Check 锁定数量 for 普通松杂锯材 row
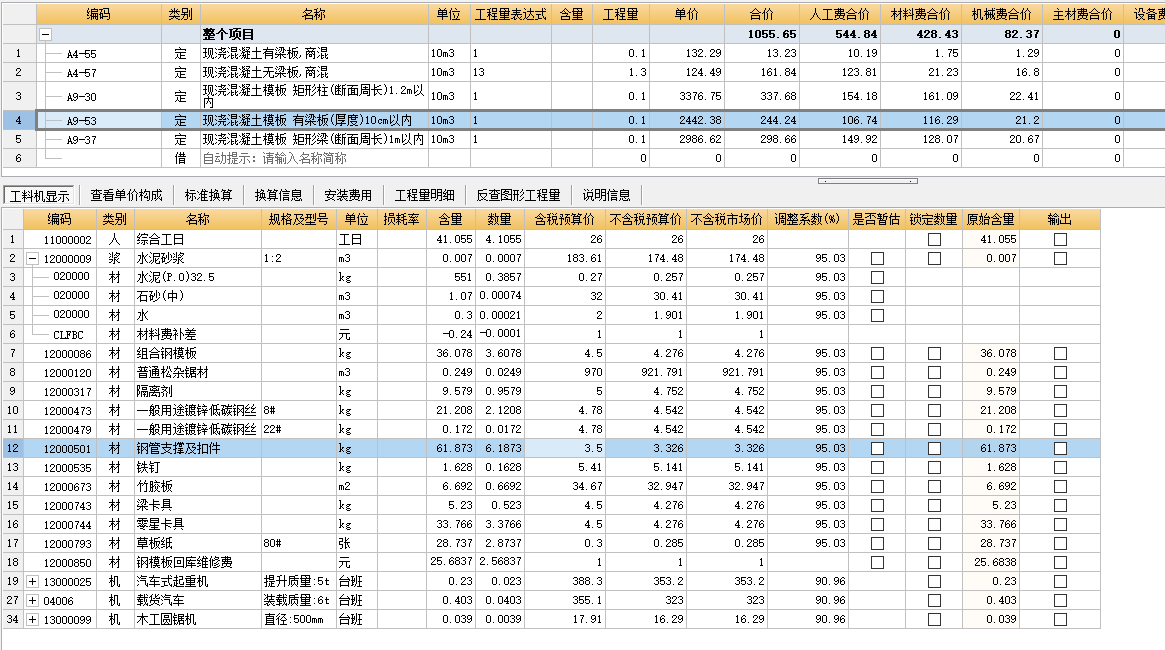1165x650 pixels. (x=935, y=372)
